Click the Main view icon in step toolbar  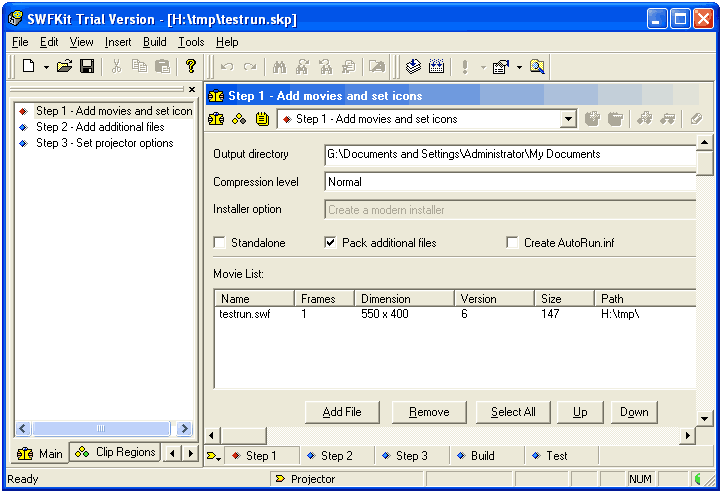pyautogui.click(x=216, y=119)
